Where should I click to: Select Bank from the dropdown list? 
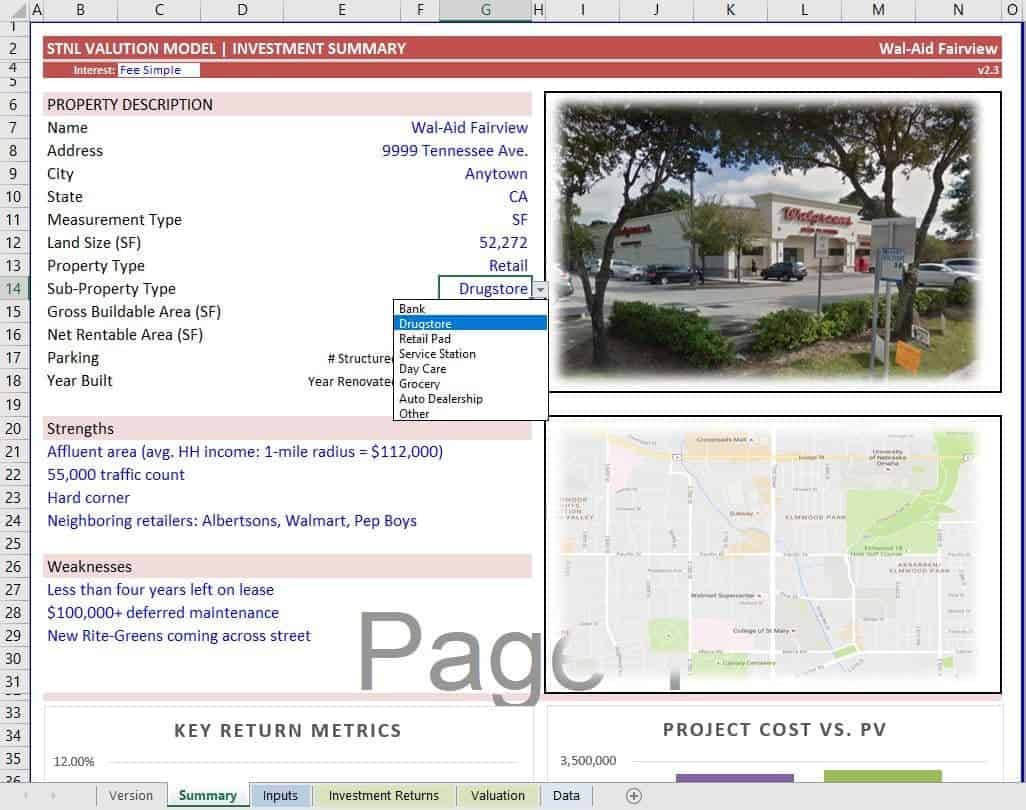point(470,309)
